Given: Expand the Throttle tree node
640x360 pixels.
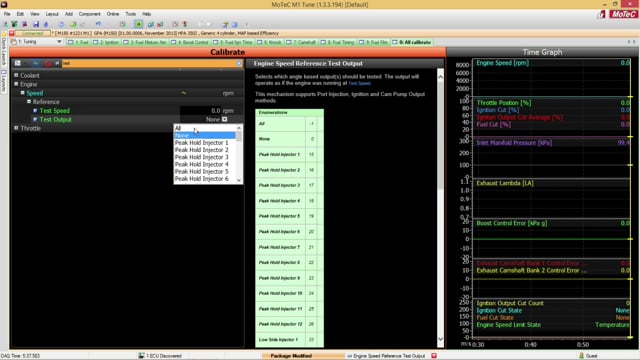Looking at the screenshot, I should pyautogui.click(x=16, y=128).
